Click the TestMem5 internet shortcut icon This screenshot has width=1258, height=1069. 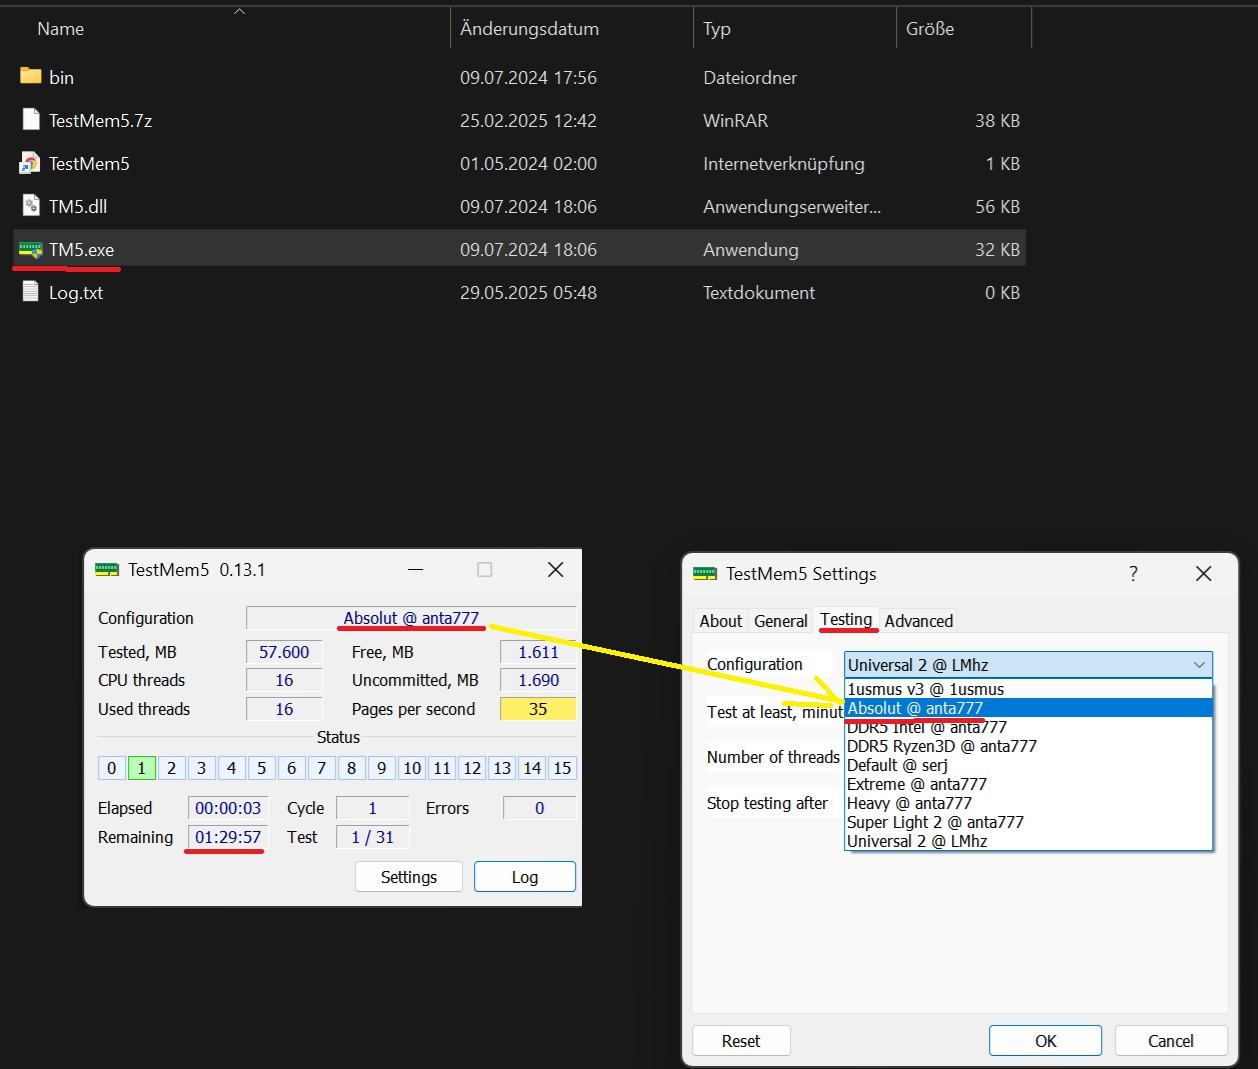click(31, 163)
